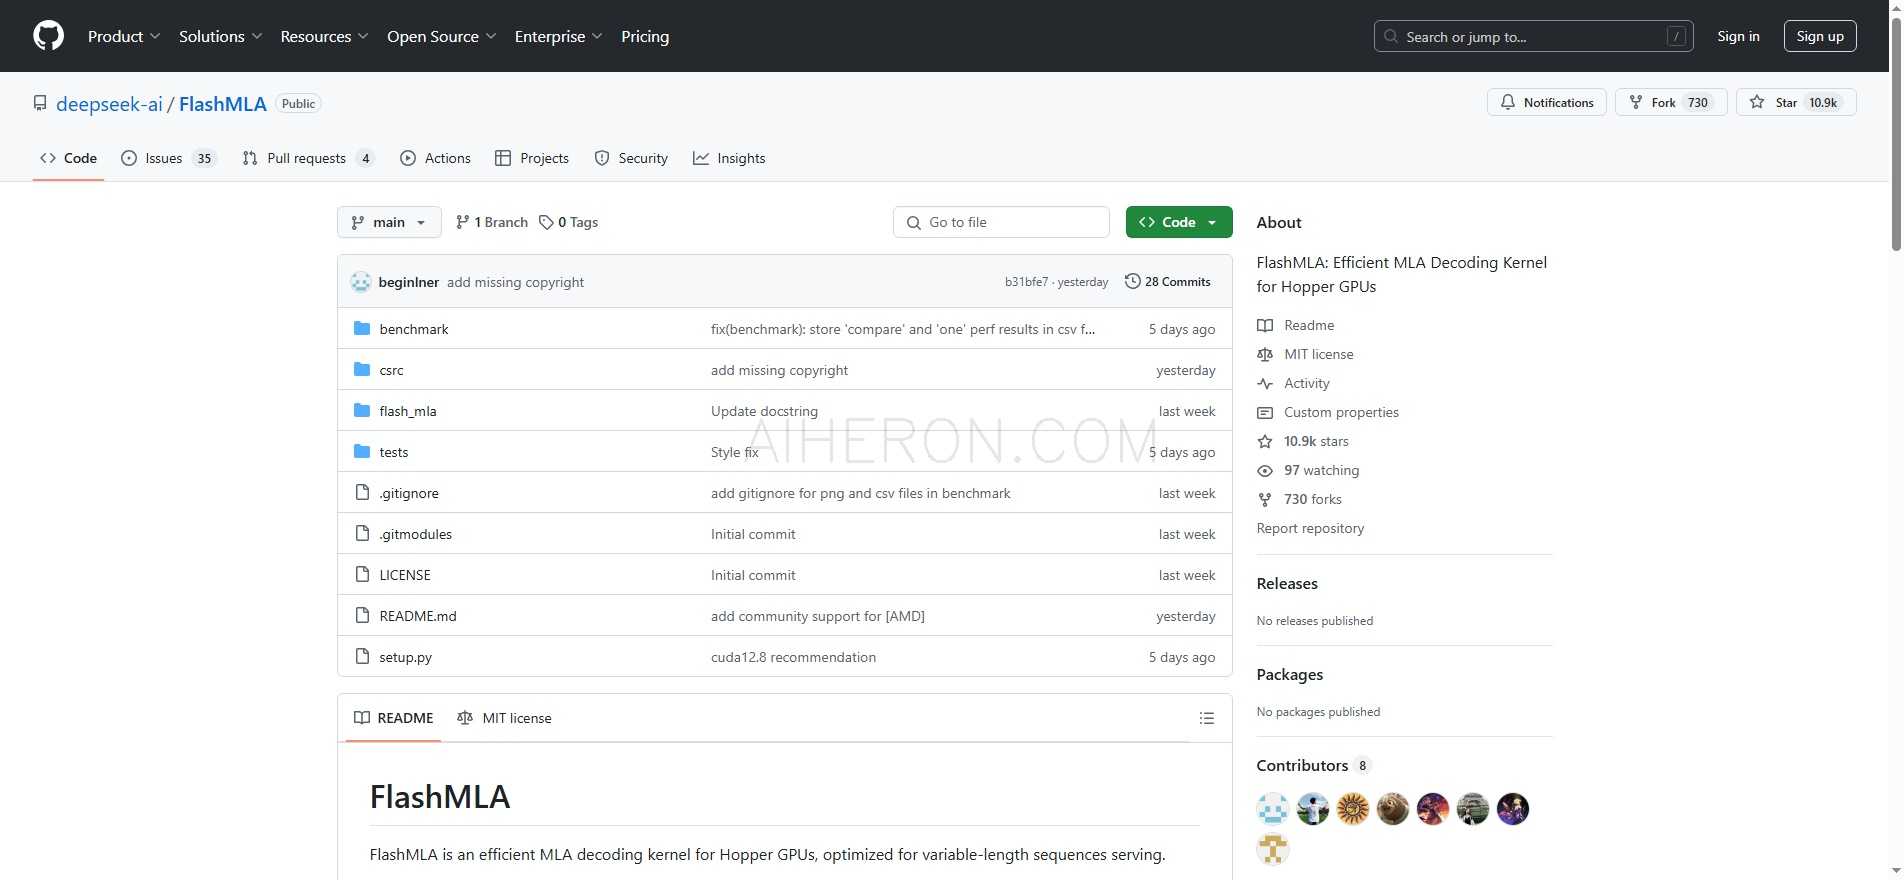Image resolution: width=1904 pixels, height=880 pixels.
Task: Open the README outline list icon
Action: [x=1206, y=718]
